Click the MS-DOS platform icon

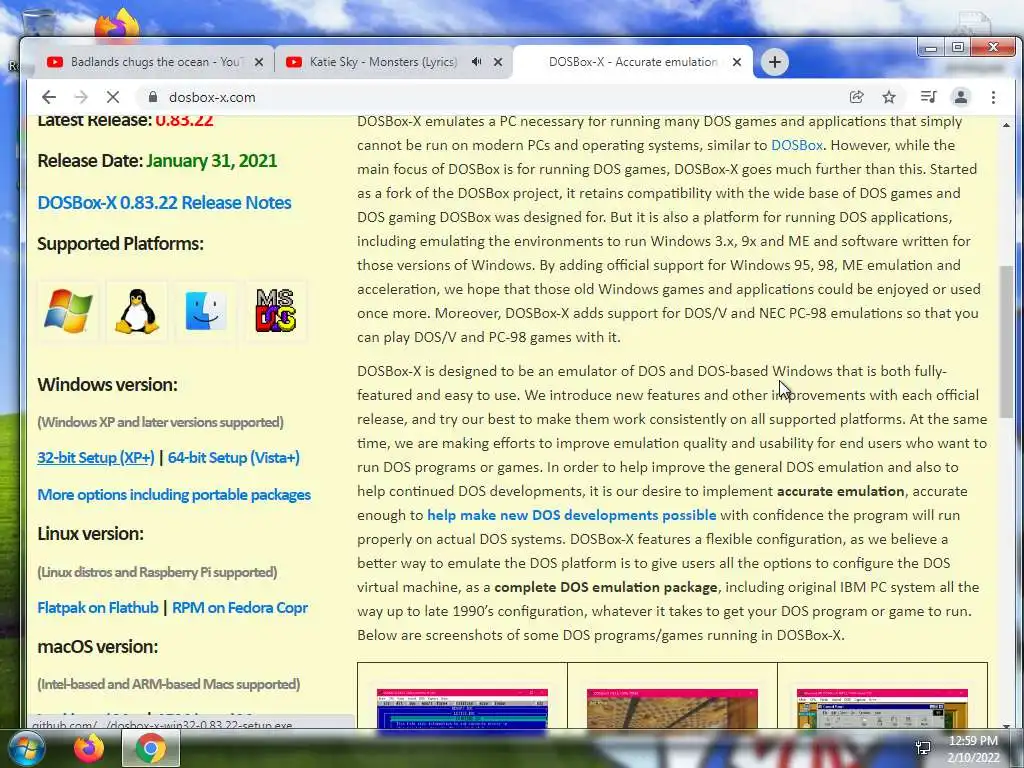[275, 311]
